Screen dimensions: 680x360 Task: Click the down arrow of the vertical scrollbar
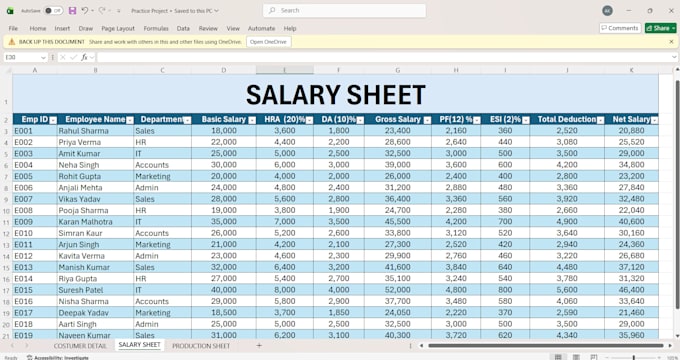[677, 335]
